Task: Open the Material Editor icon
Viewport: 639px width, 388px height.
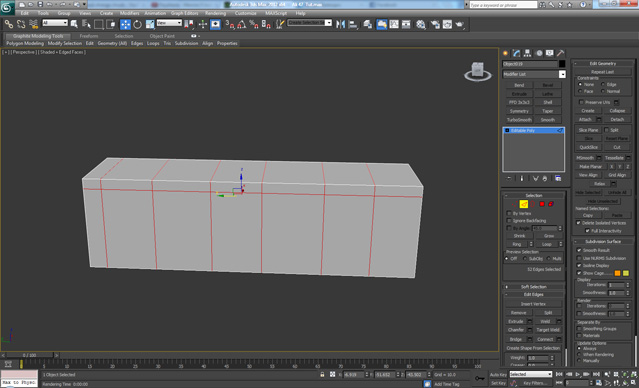Action: 421,24
